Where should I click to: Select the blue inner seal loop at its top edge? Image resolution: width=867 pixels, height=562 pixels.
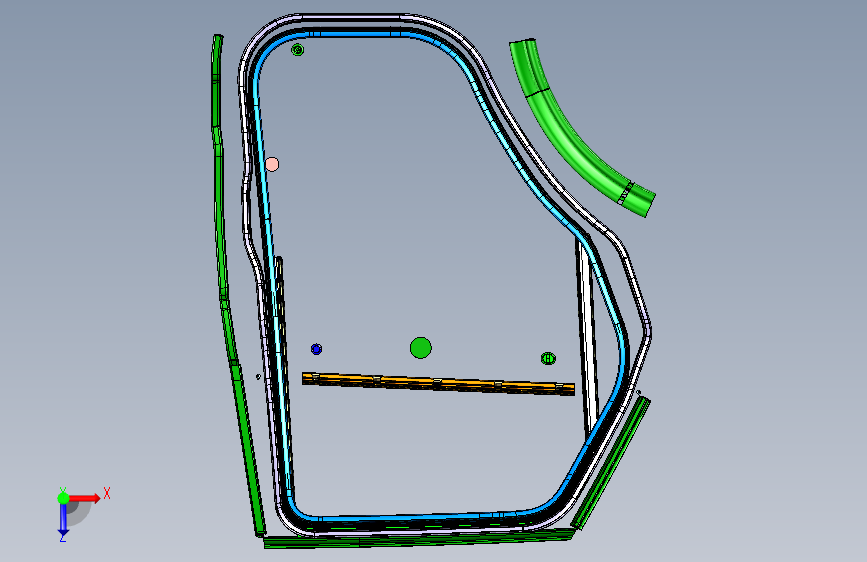point(359,34)
